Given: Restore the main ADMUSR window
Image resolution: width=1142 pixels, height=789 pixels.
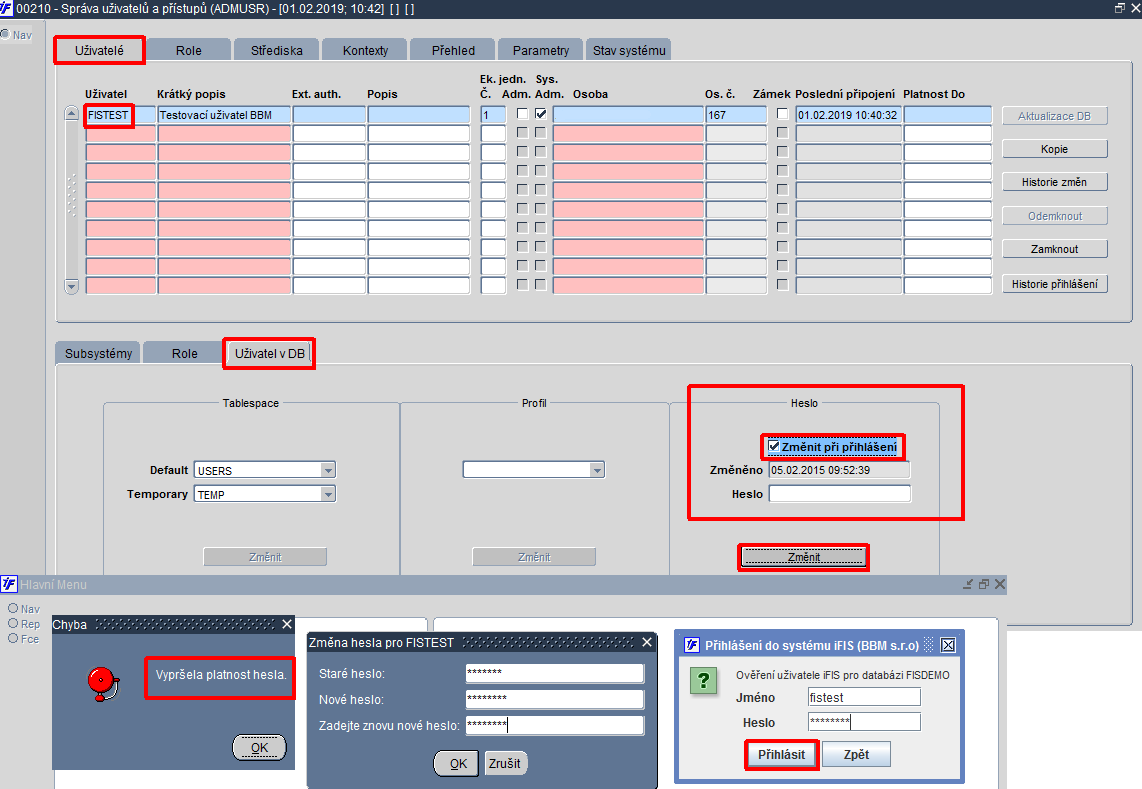Looking at the screenshot, I should [x=1119, y=8].
